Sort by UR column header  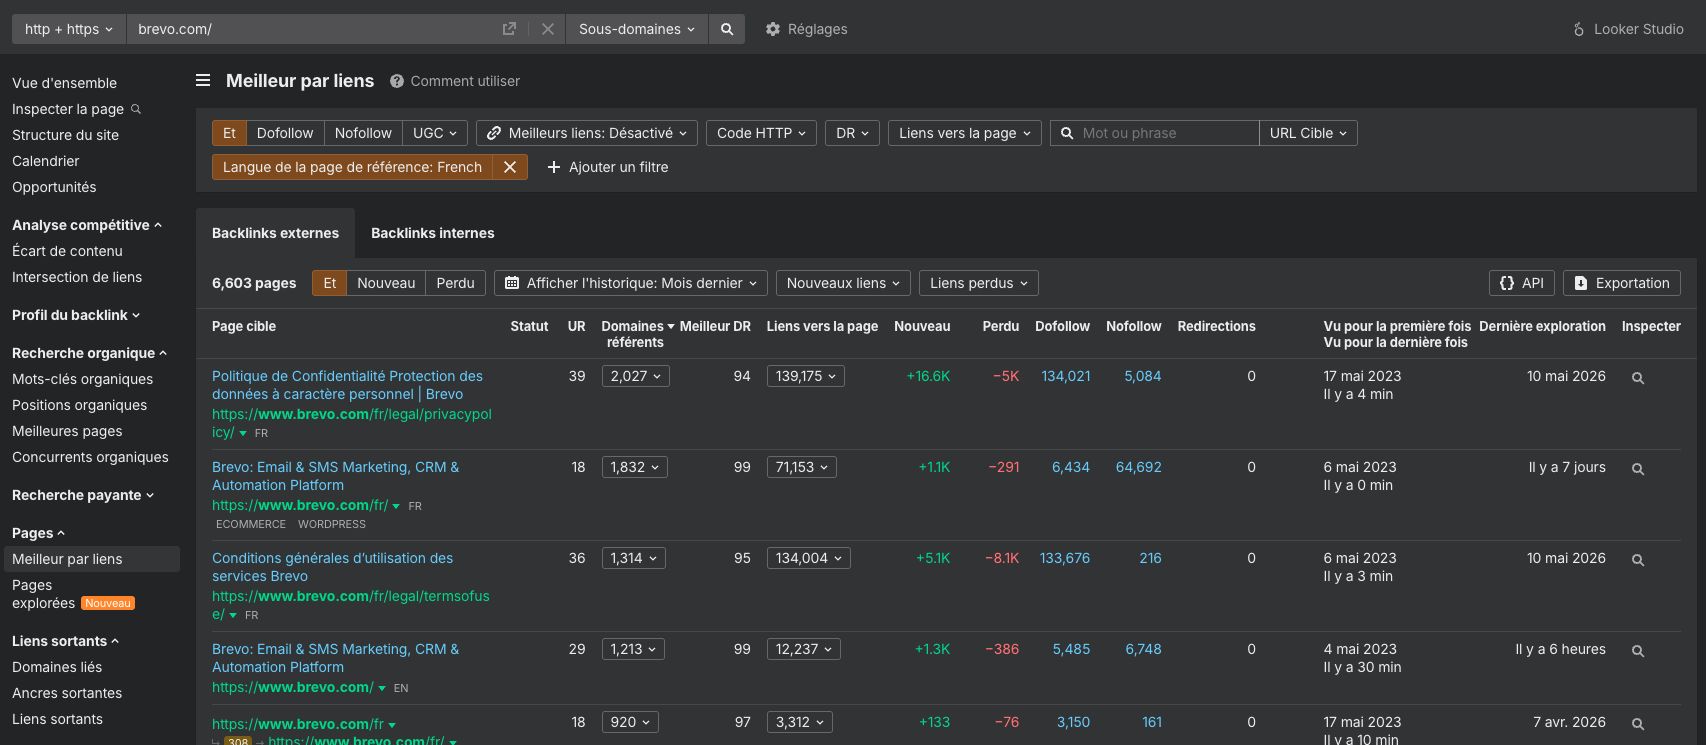pyautogui.click(x=576, y=326)
